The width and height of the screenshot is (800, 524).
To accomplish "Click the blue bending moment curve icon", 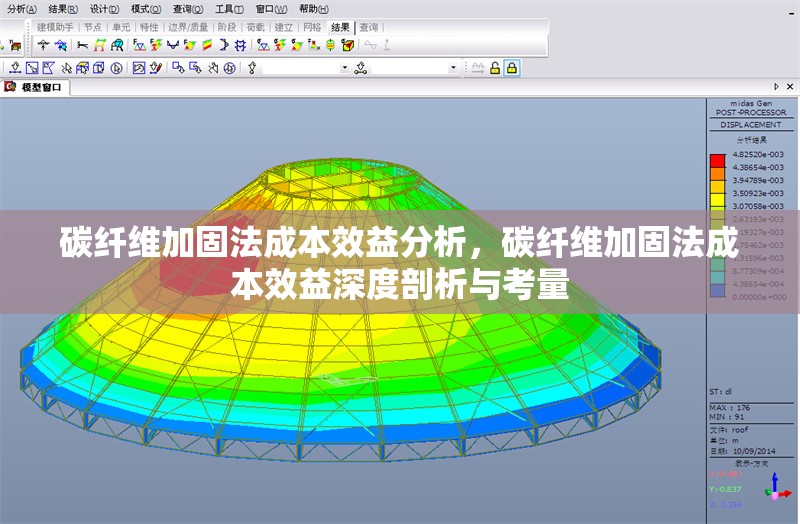I will click(x=173, y=45).
